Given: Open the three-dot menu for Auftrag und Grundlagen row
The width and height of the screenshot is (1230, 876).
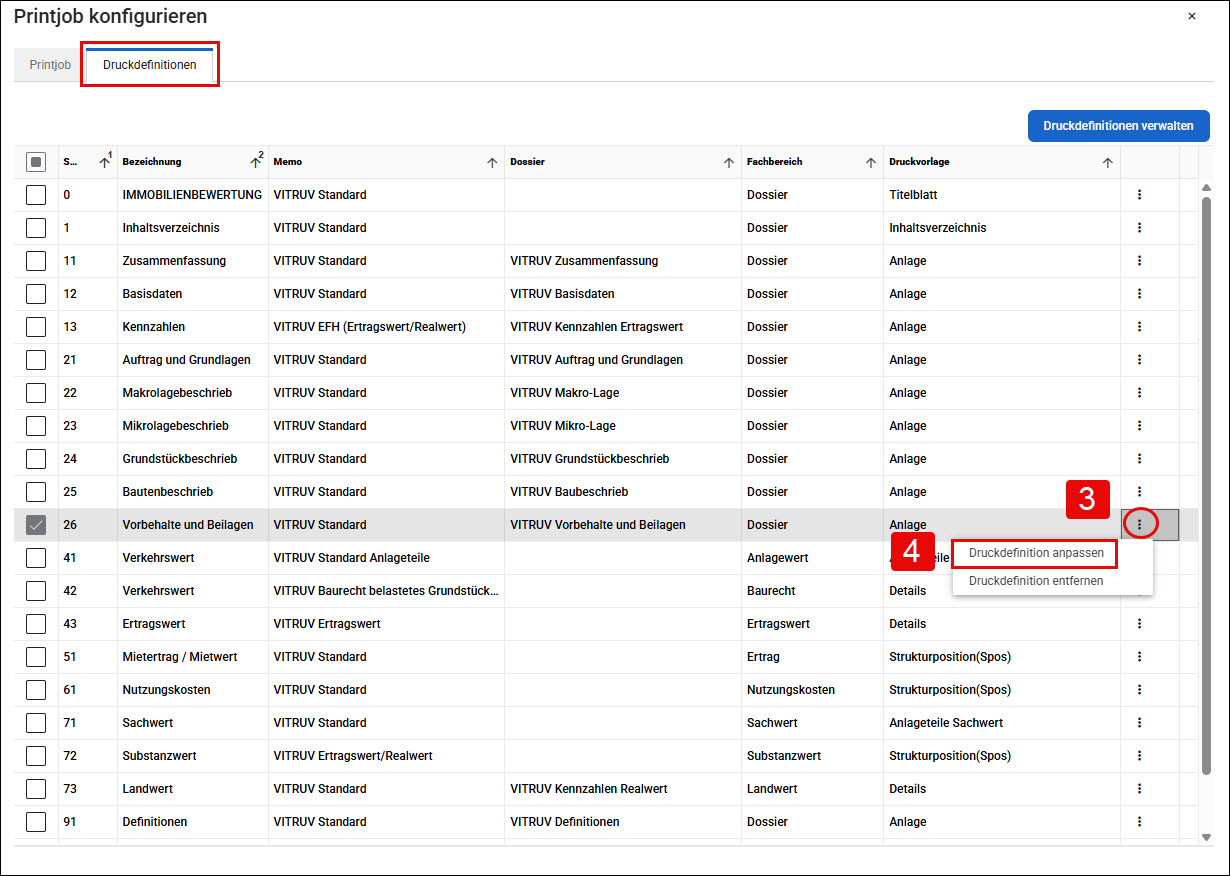Looking at the screenshot, I should tap(1139, 360).
